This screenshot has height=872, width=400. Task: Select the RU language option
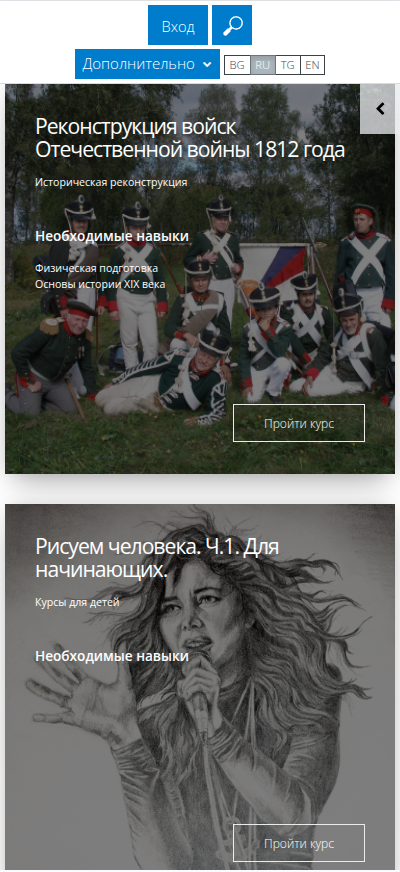pyautogui.click(x=263, y=65)
